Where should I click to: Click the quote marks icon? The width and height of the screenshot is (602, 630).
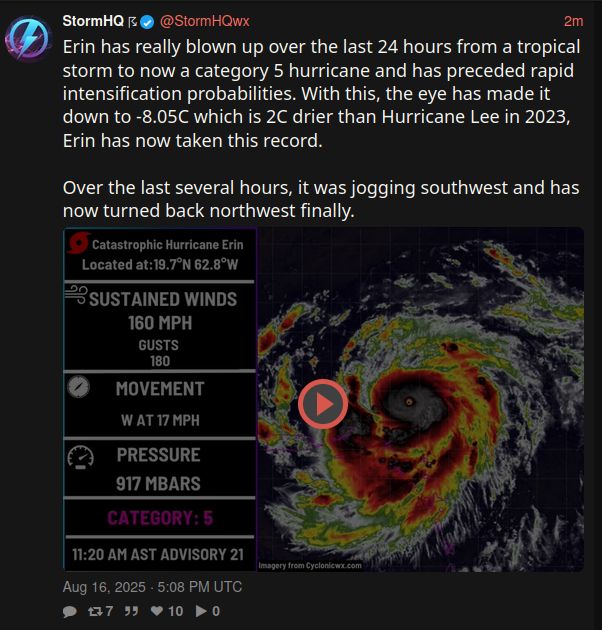click(x=131, y=611)
